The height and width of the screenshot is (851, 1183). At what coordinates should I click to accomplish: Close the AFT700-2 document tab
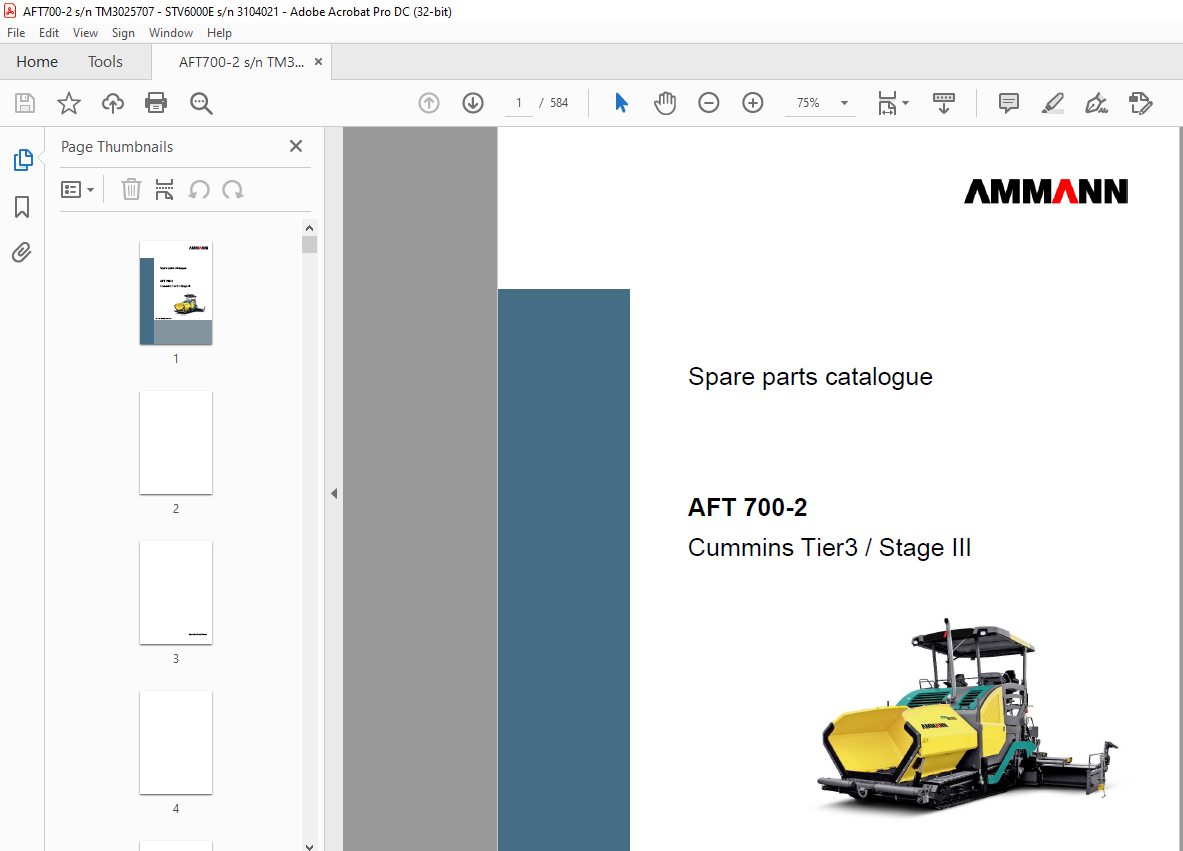coord(318,62)
